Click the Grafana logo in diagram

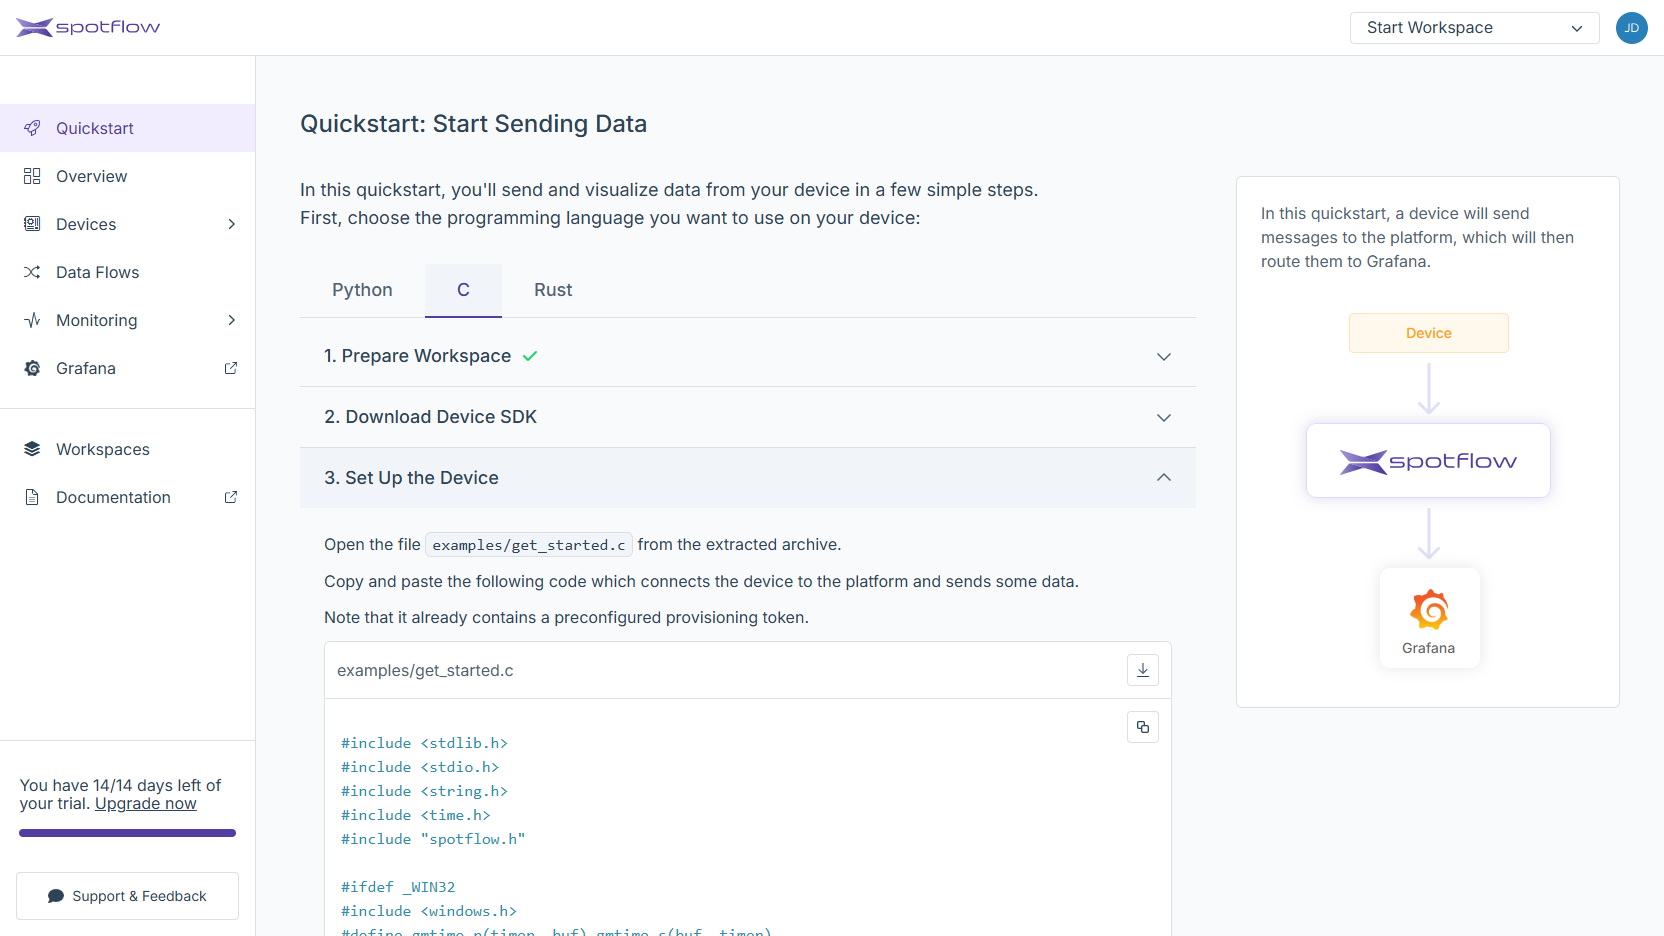[1429, 609]
